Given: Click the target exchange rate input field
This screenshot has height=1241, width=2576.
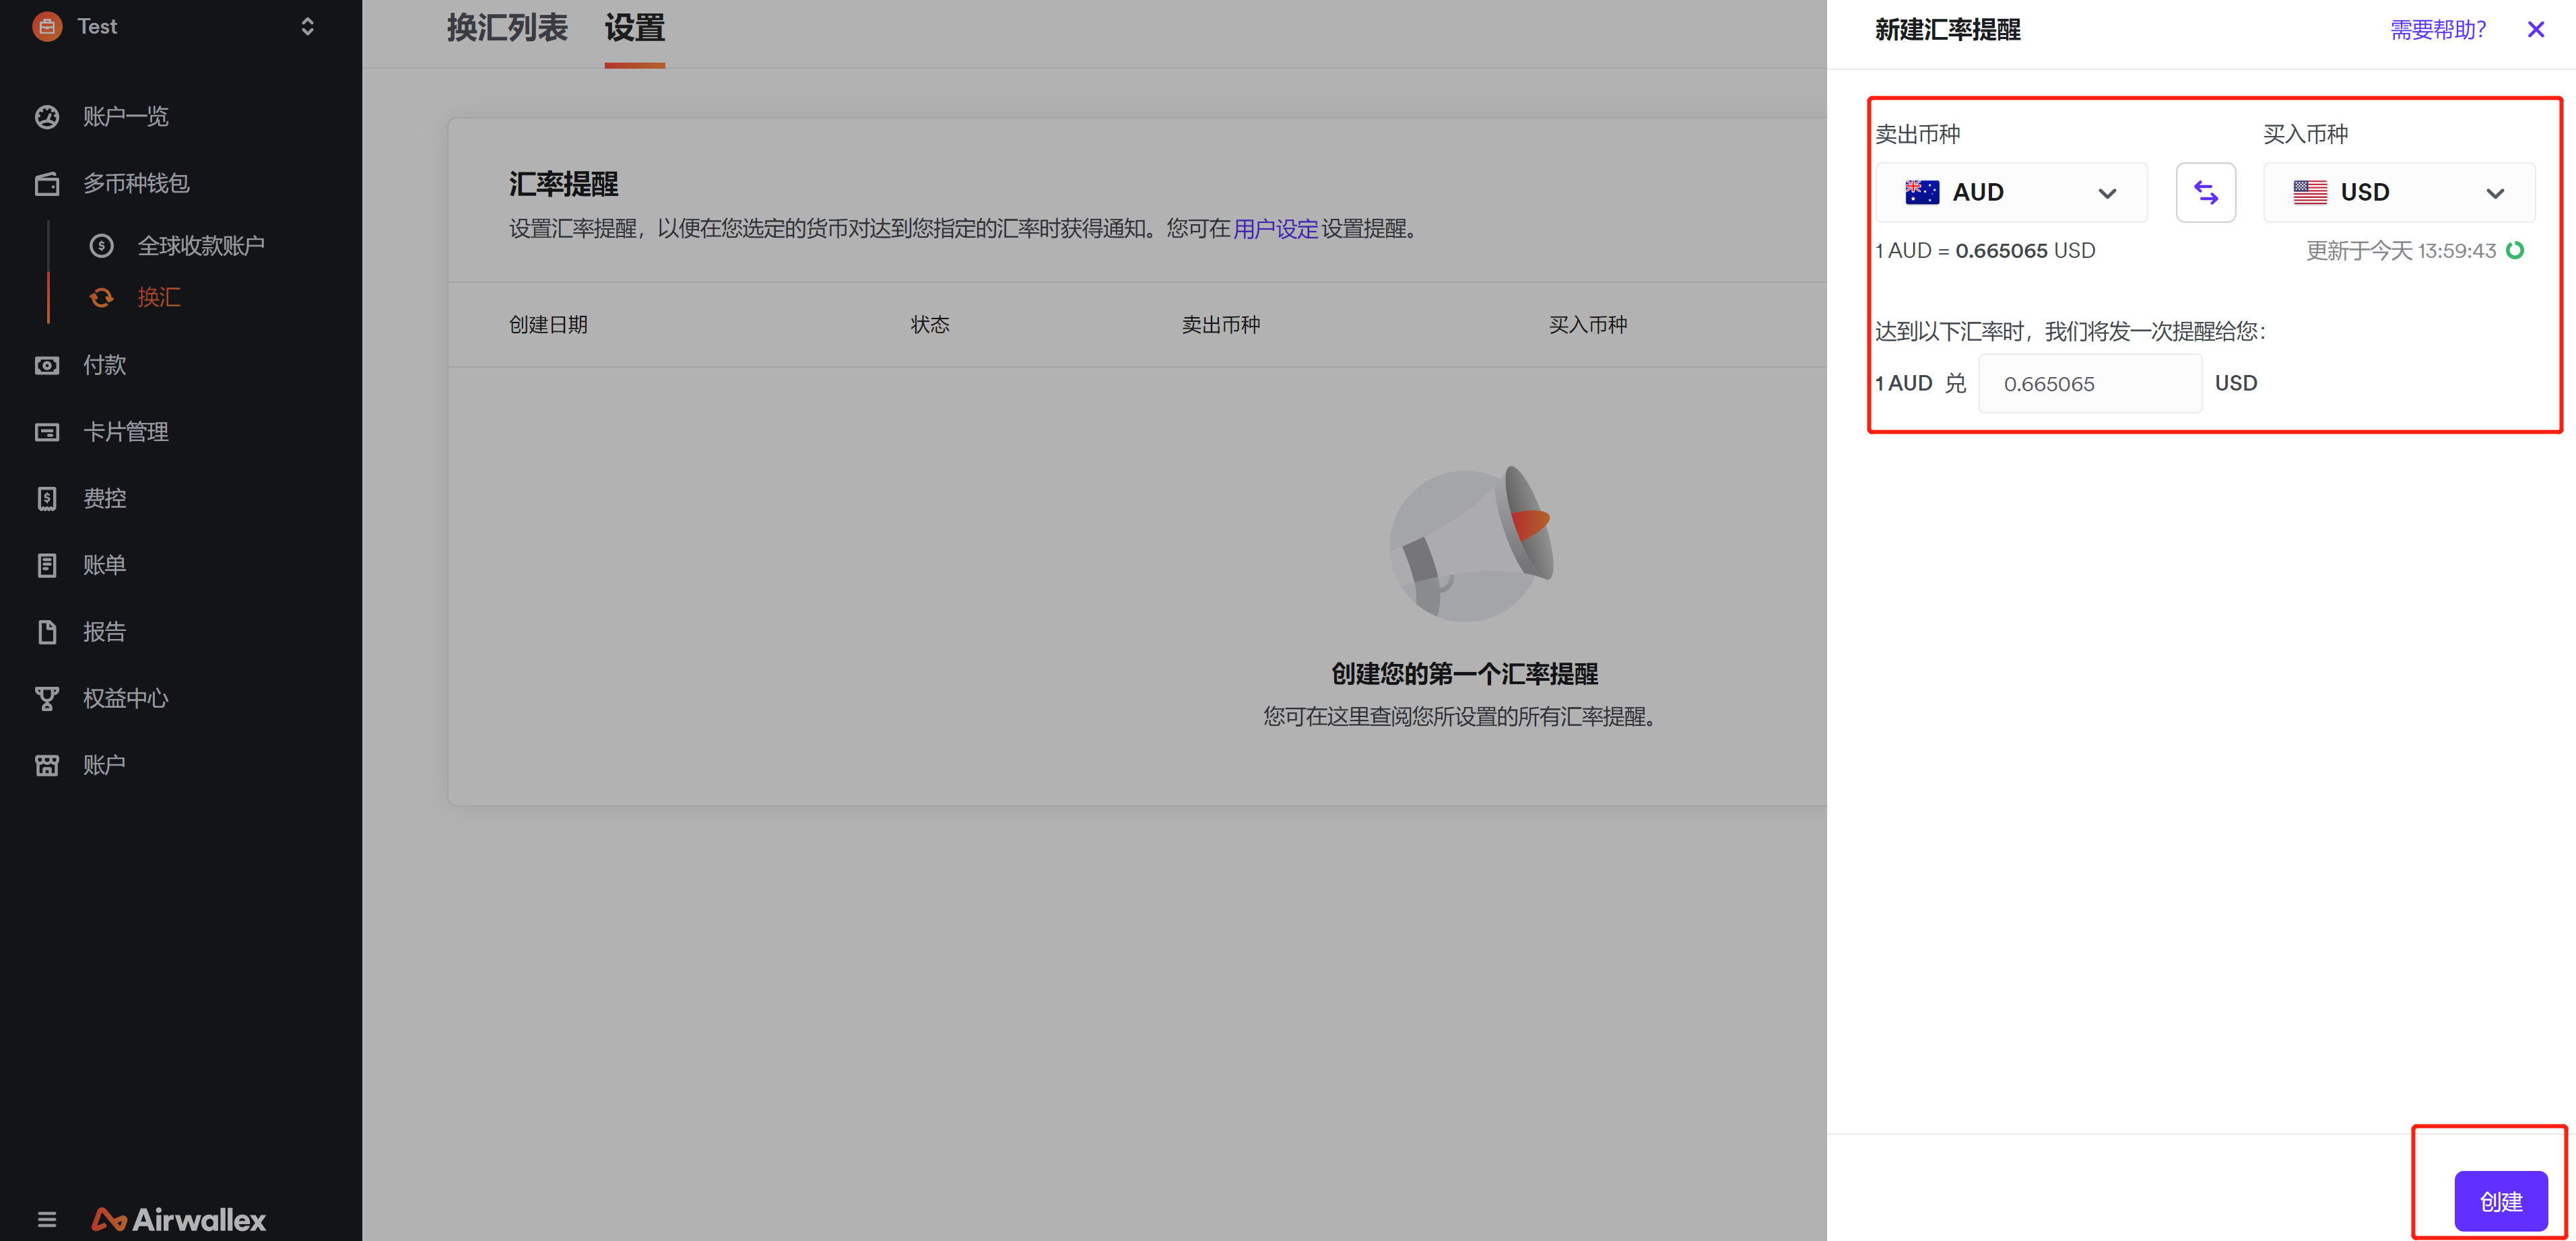Looking at the screenshot, I should (x=2089, y=384).
